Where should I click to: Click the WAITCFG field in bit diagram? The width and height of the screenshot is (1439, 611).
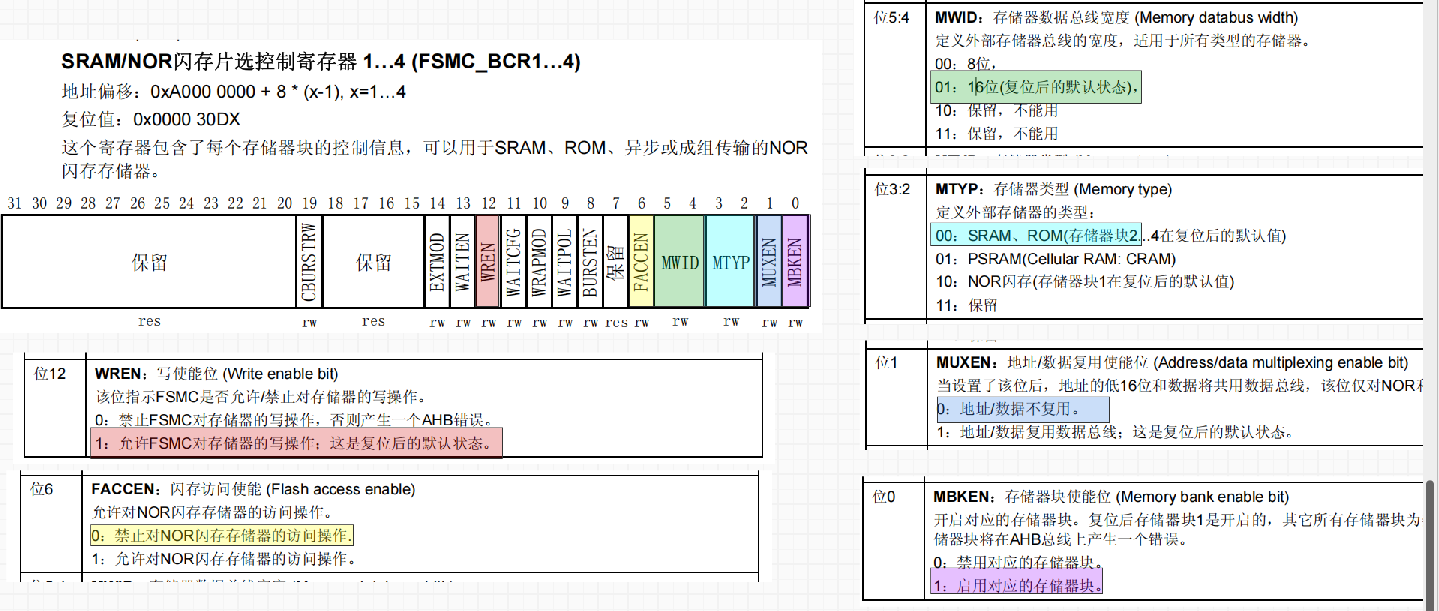514,262
